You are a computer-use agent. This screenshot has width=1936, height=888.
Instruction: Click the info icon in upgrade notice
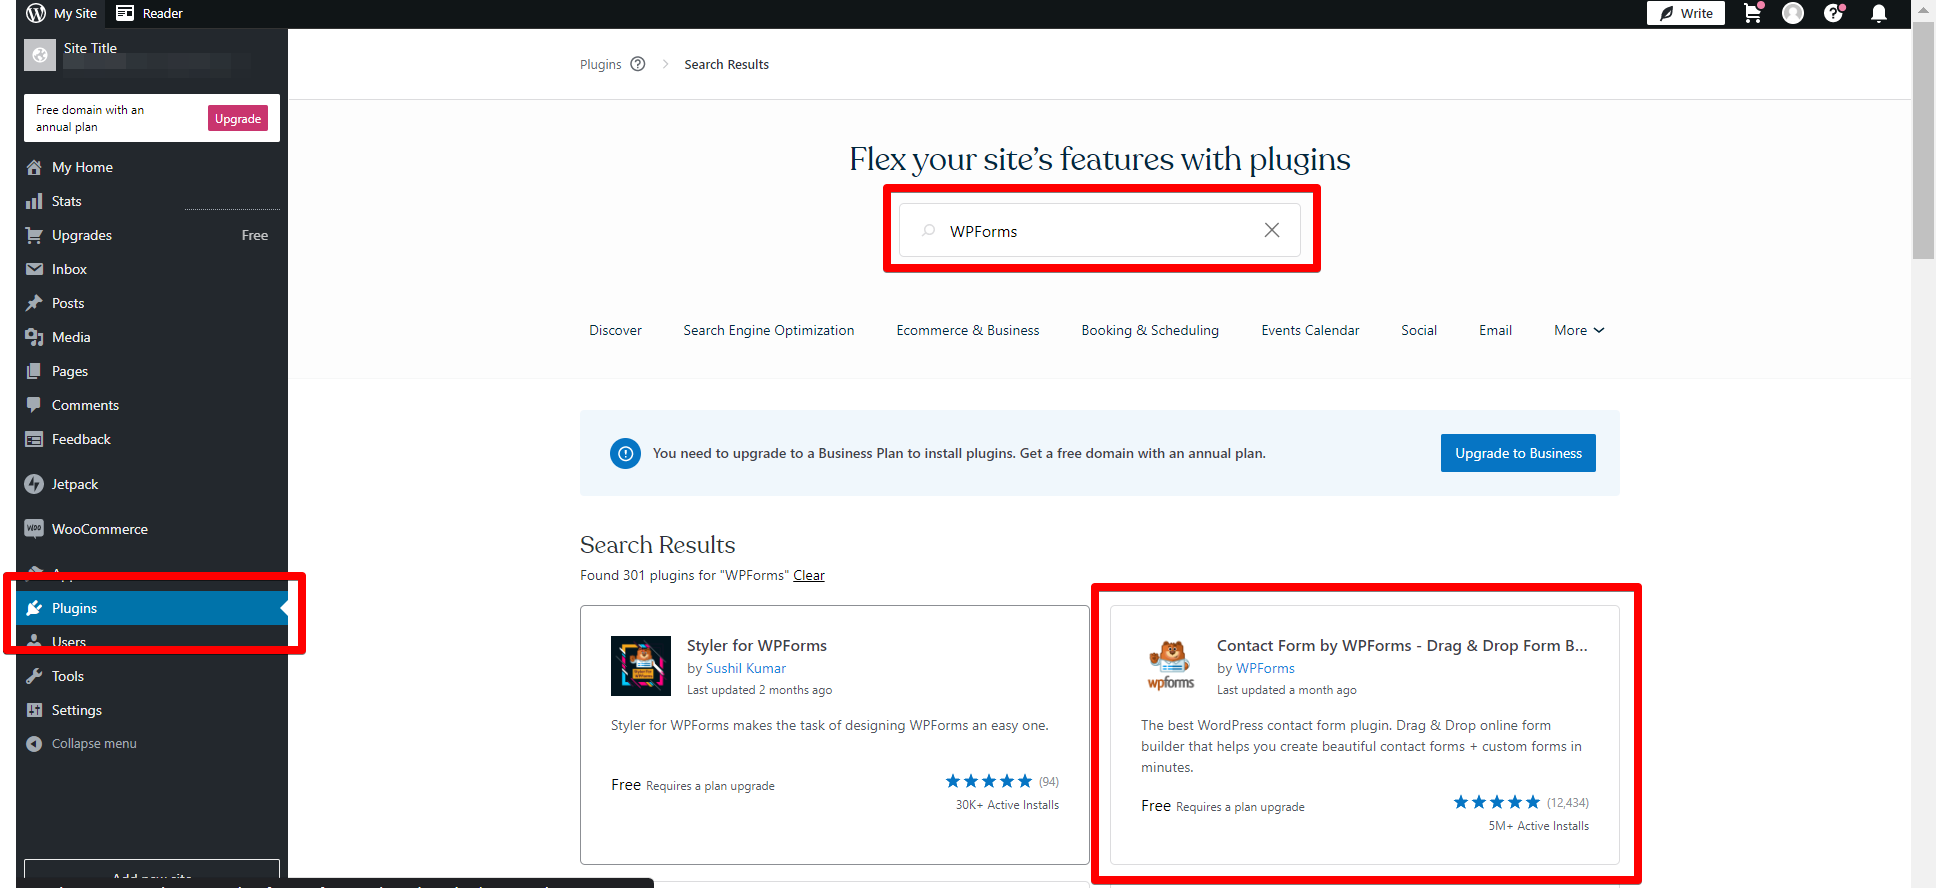point(626,453)
